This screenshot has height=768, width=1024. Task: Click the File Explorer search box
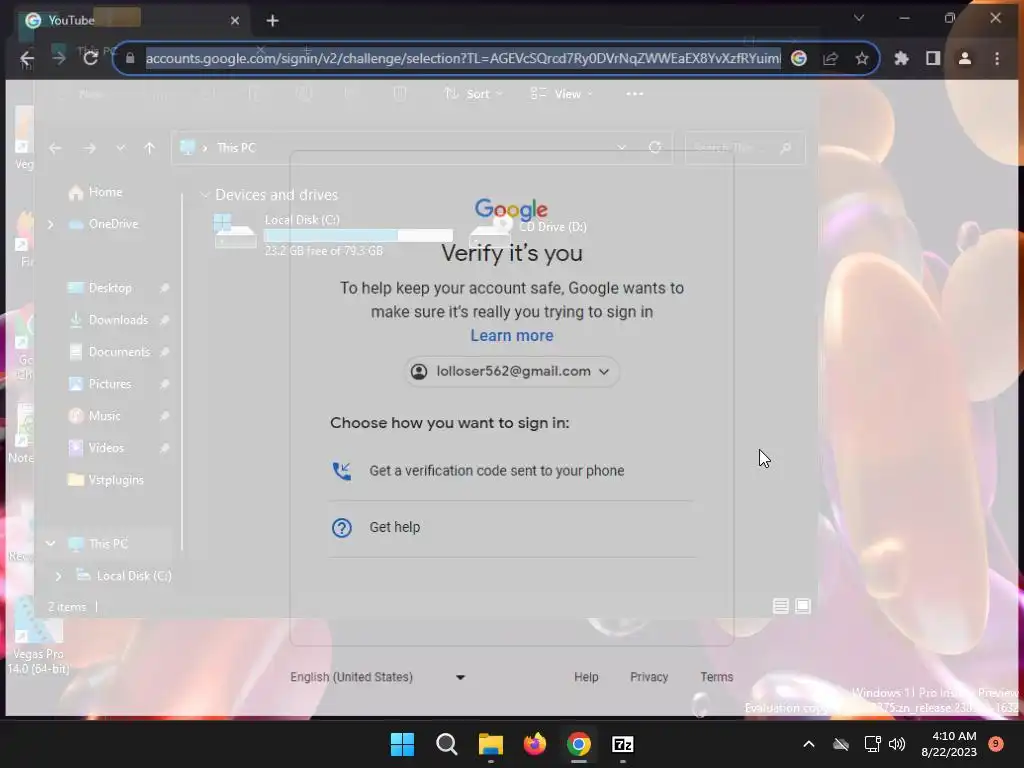744,148
